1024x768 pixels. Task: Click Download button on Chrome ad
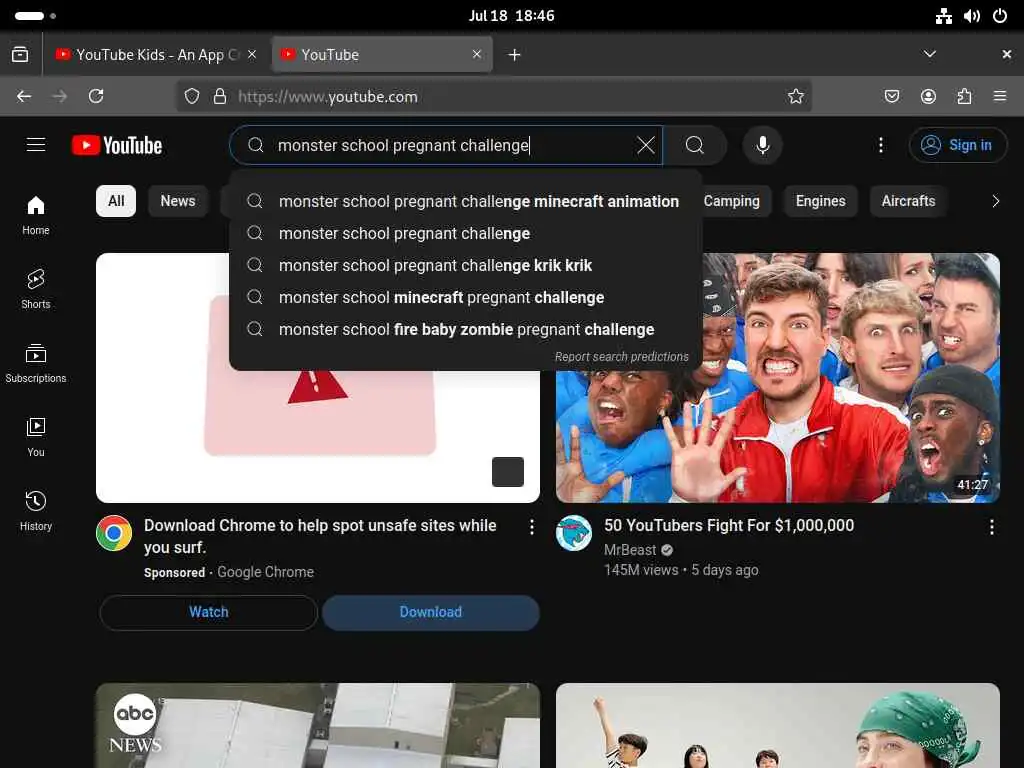[x=430, y=612]
